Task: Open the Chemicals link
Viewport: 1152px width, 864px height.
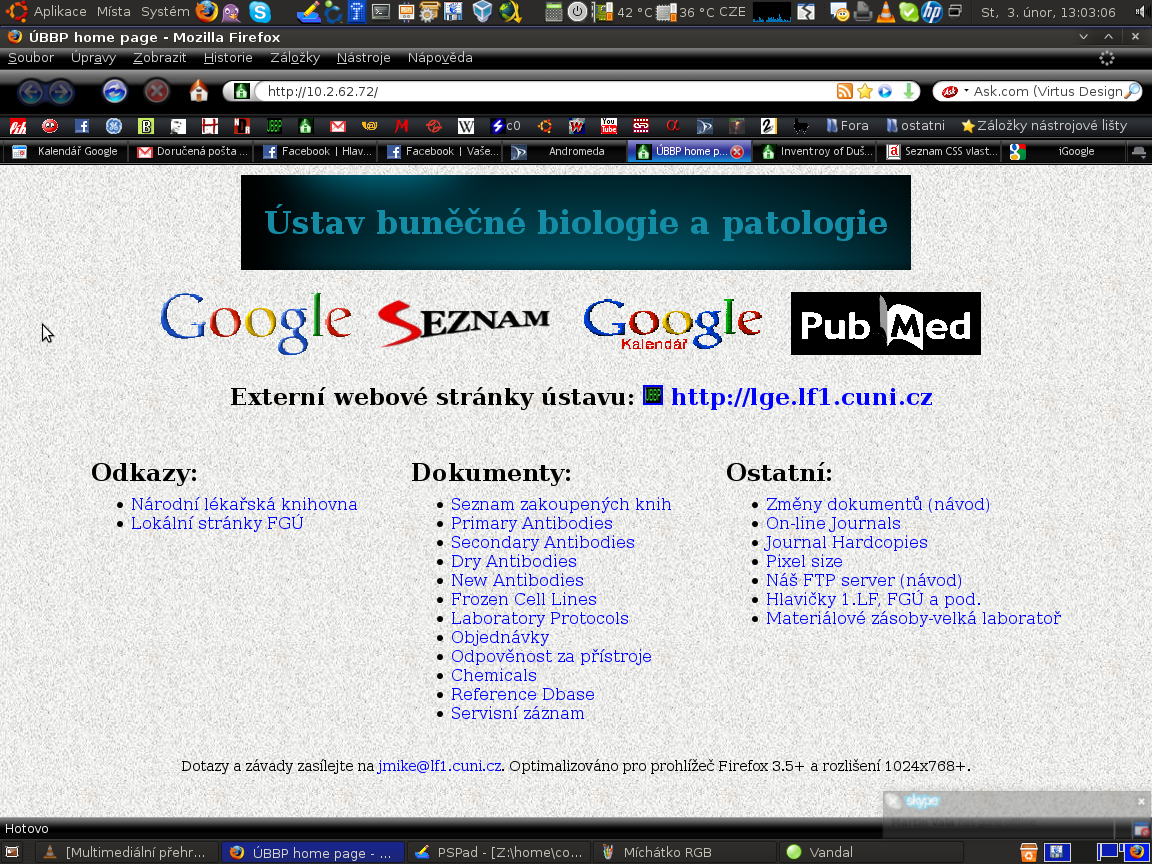Action: pos(494,675)
